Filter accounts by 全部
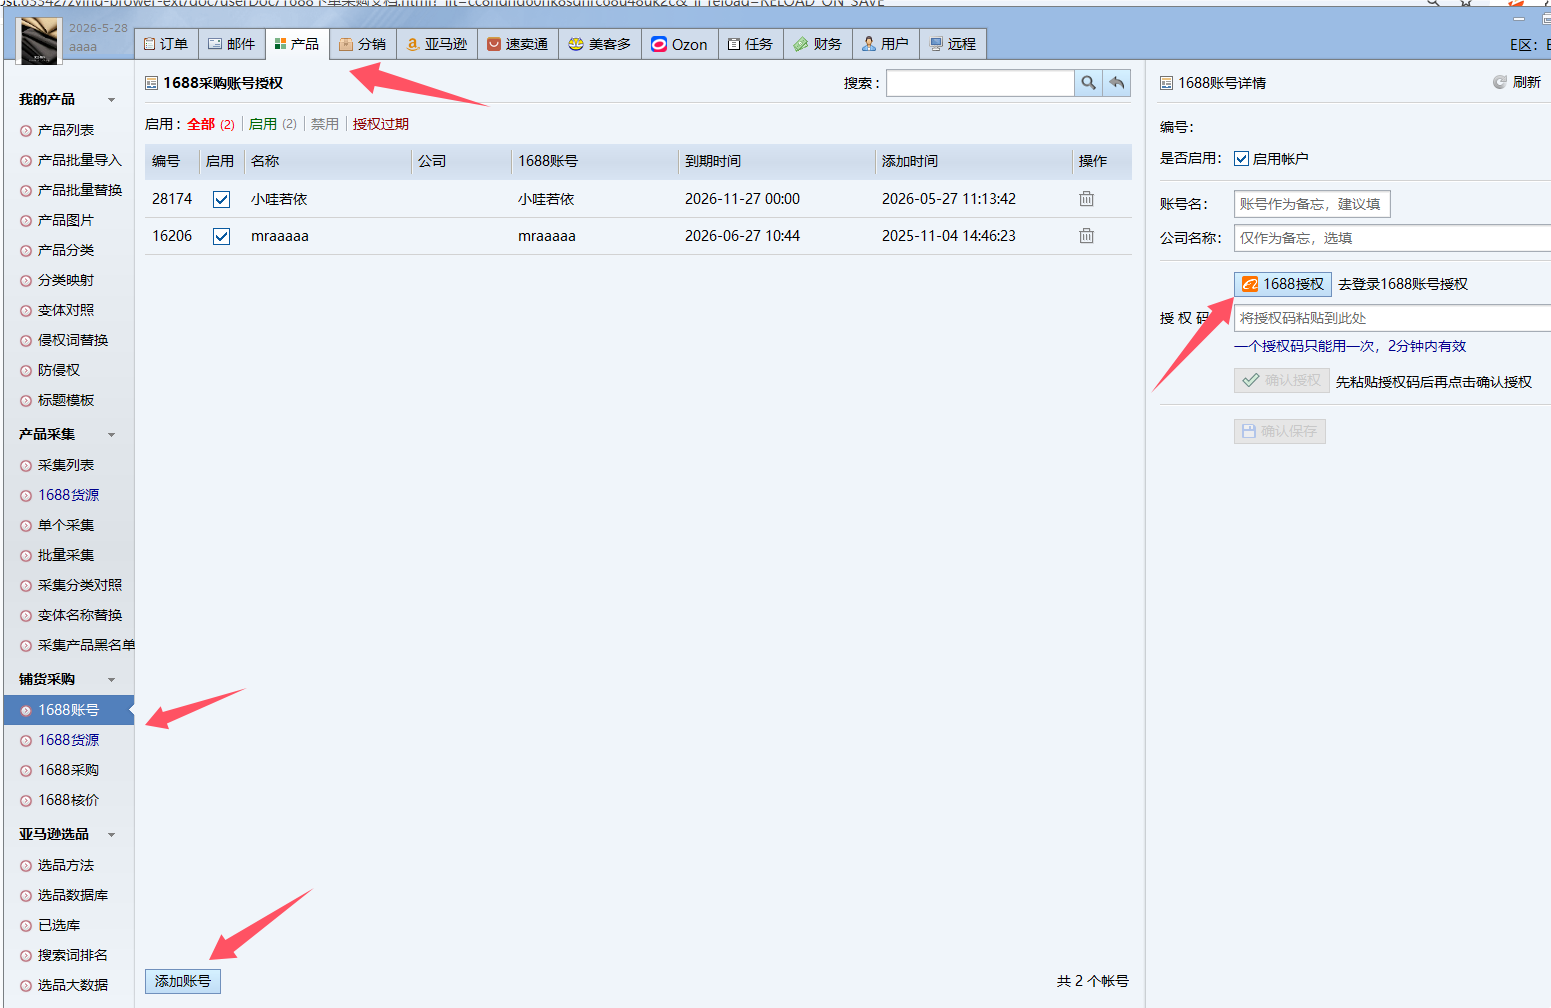This screenshot has width=1551, height=1008. [x=201, y=124]
